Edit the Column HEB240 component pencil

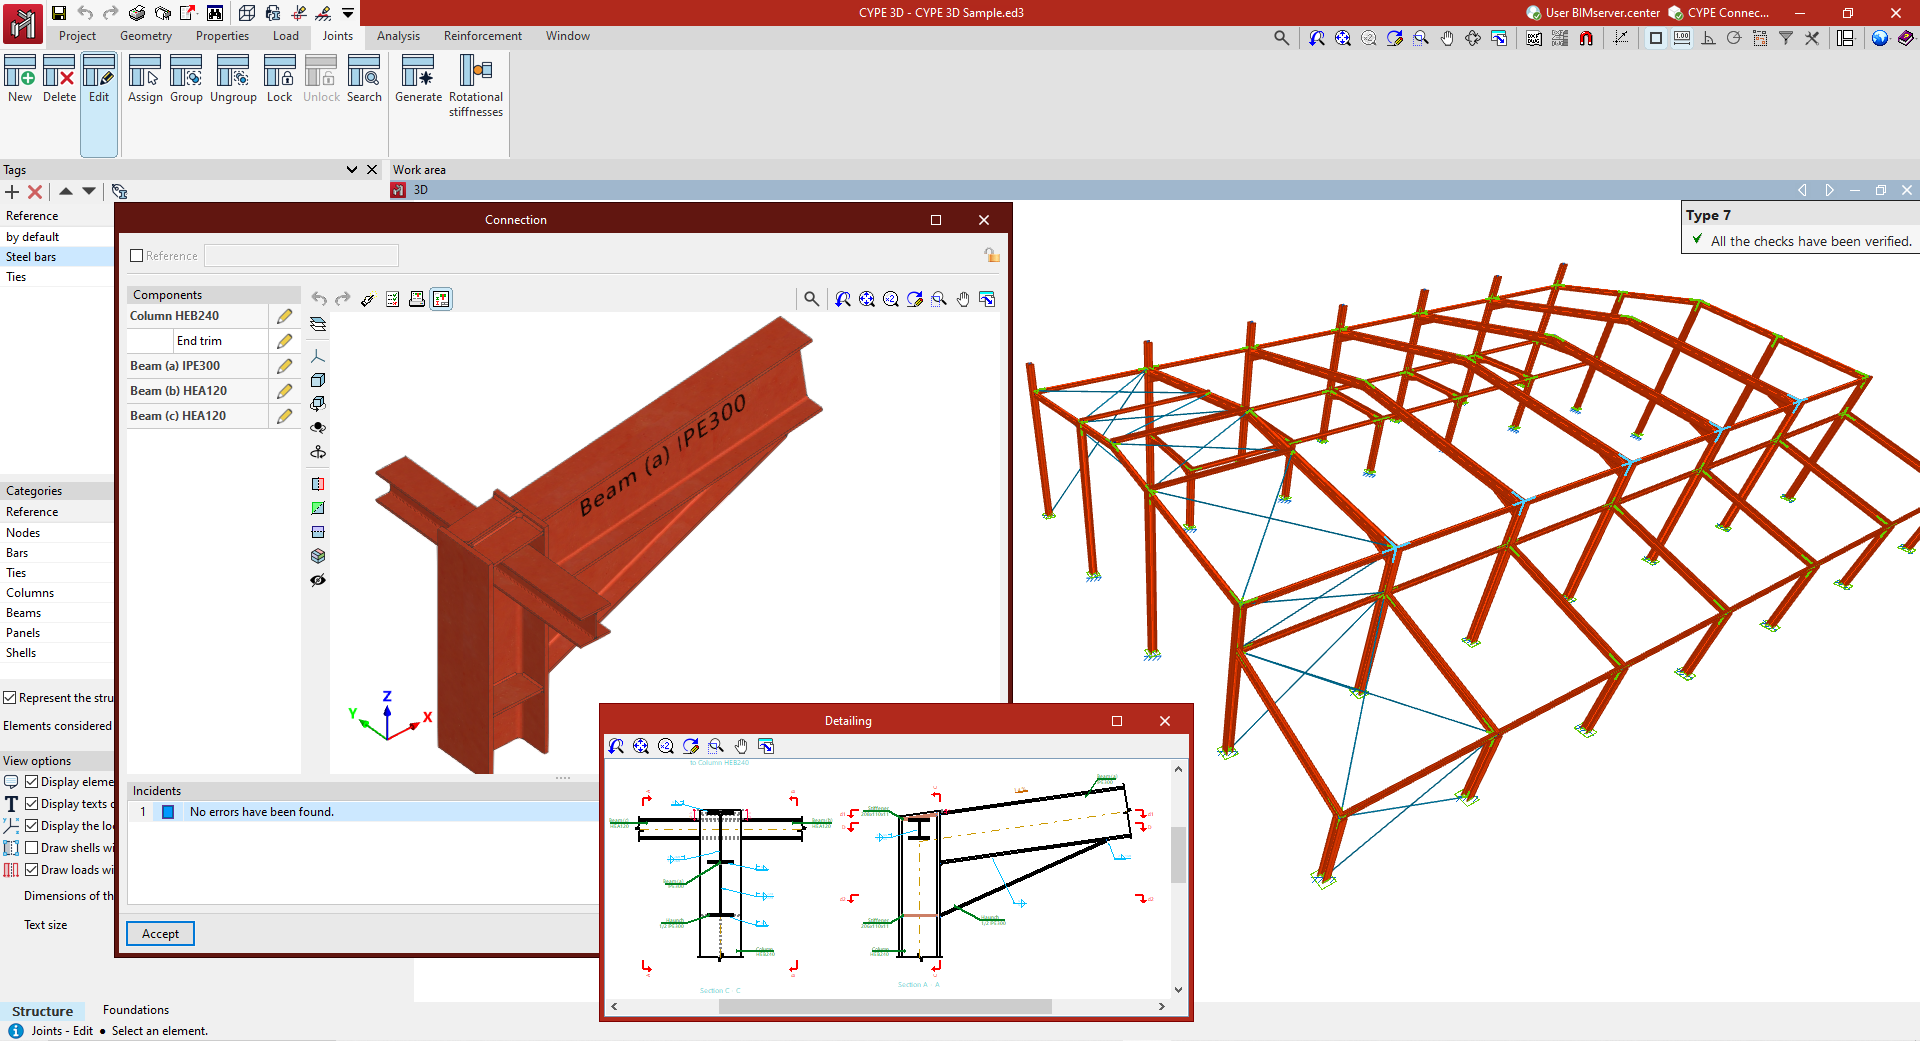(x=285, y=316)
